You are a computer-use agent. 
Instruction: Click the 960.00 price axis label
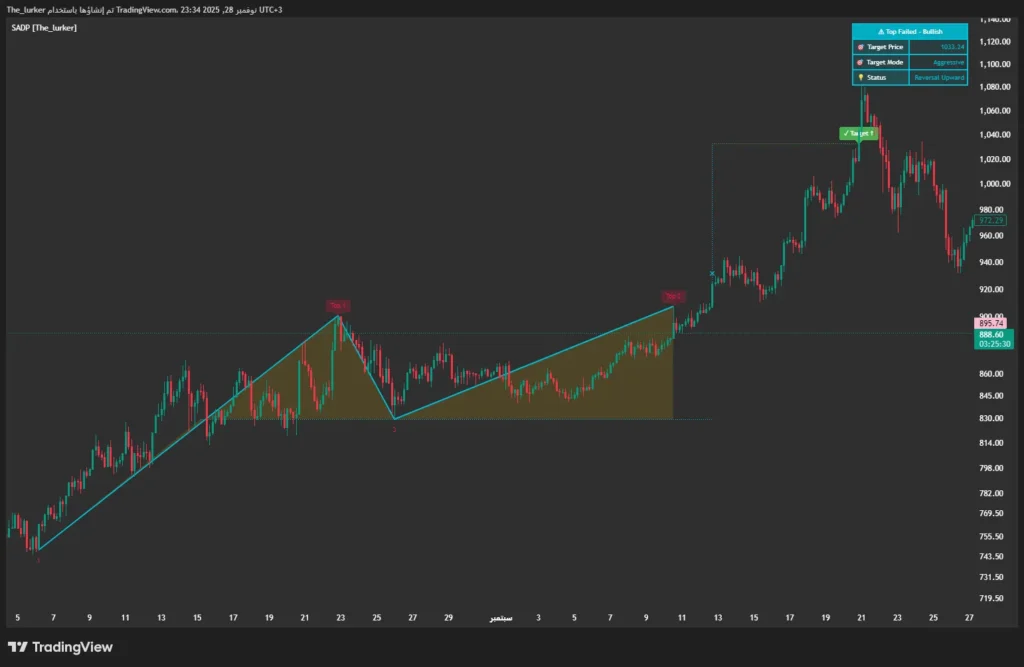click(991, 236)
